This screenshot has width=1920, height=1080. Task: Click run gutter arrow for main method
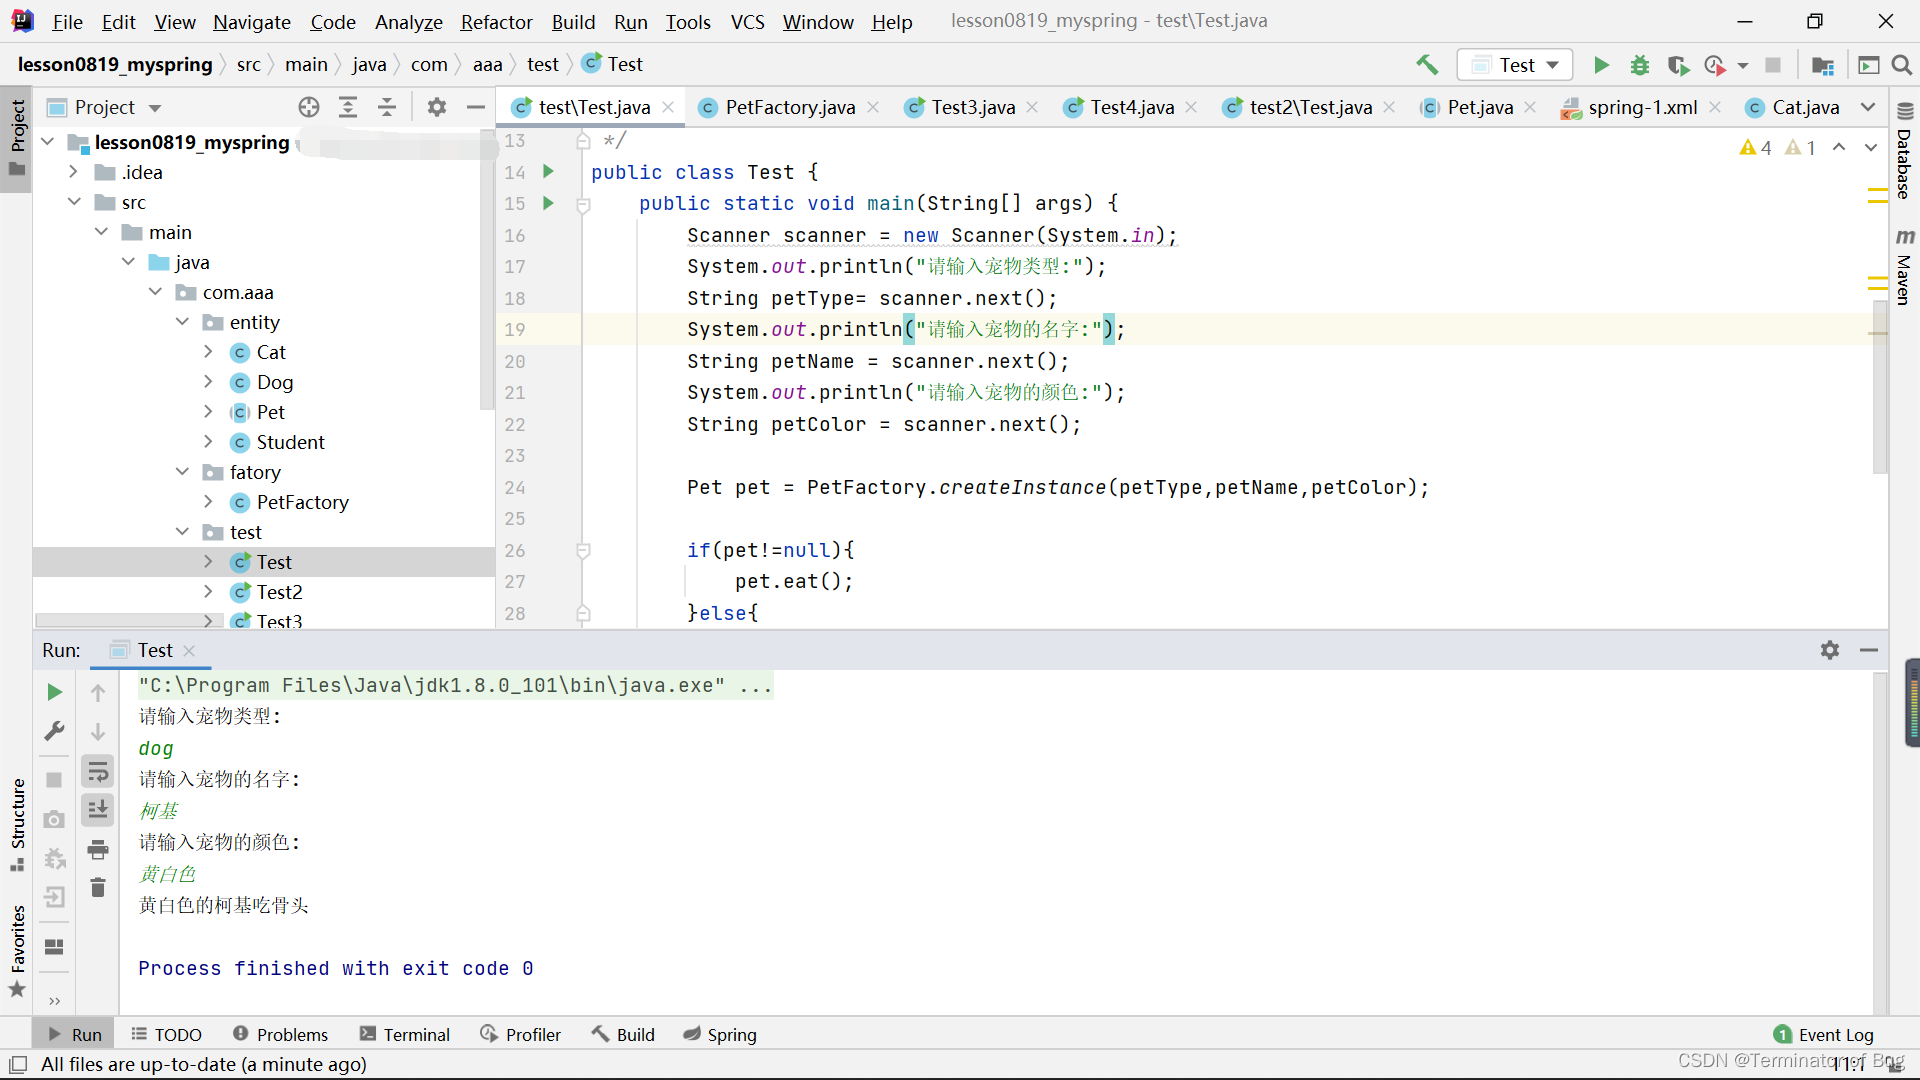click(x=548, y=203)
